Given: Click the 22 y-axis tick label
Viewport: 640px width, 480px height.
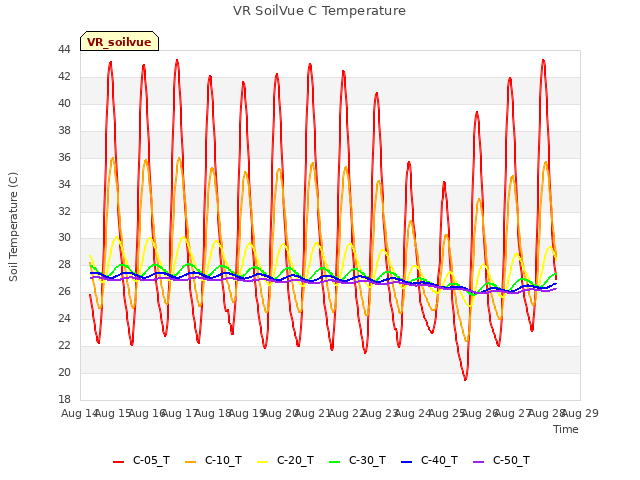Looking at the screenshot, I should pos(64,345).
